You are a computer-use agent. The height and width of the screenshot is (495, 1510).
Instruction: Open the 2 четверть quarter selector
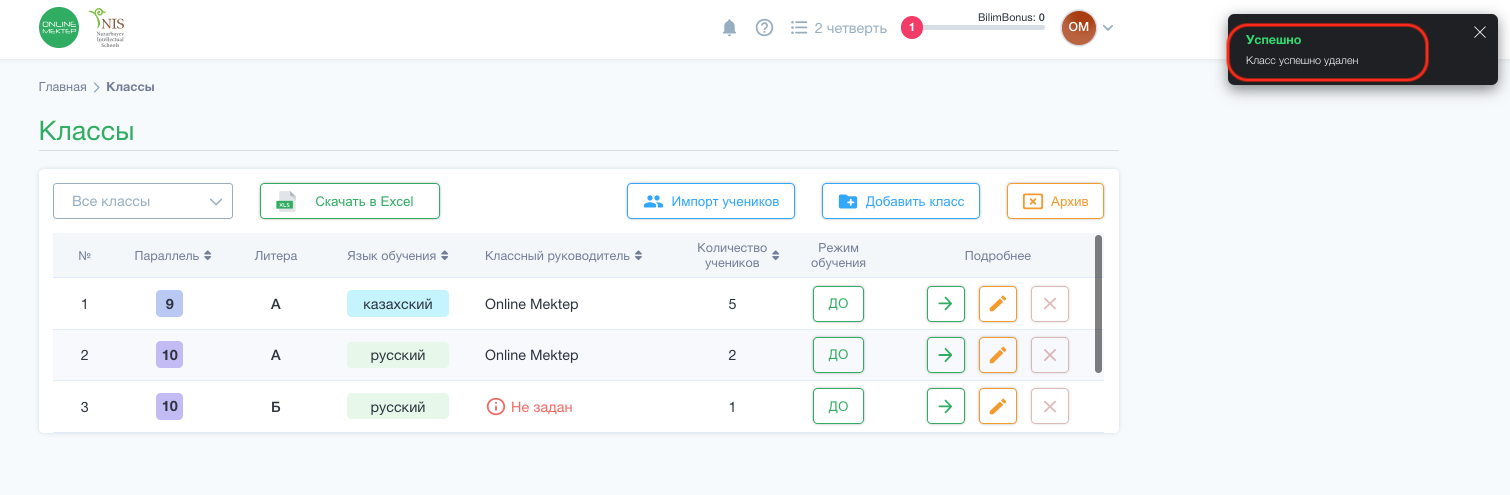(x=838, y=28)
